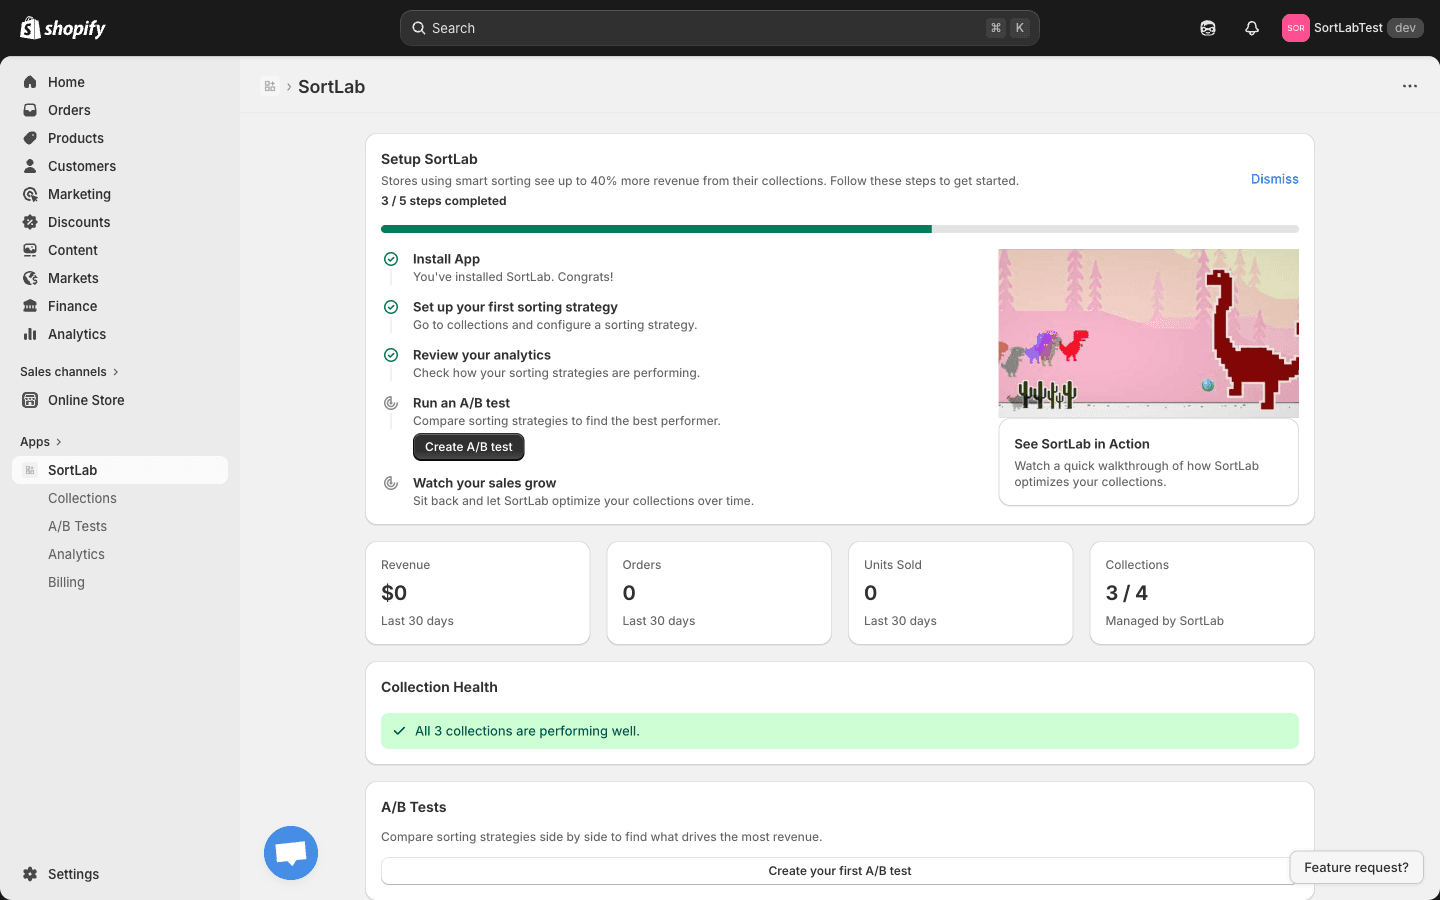Mark Watch your sales grow as complete
1440x900 pixels.
coord(391,482)
